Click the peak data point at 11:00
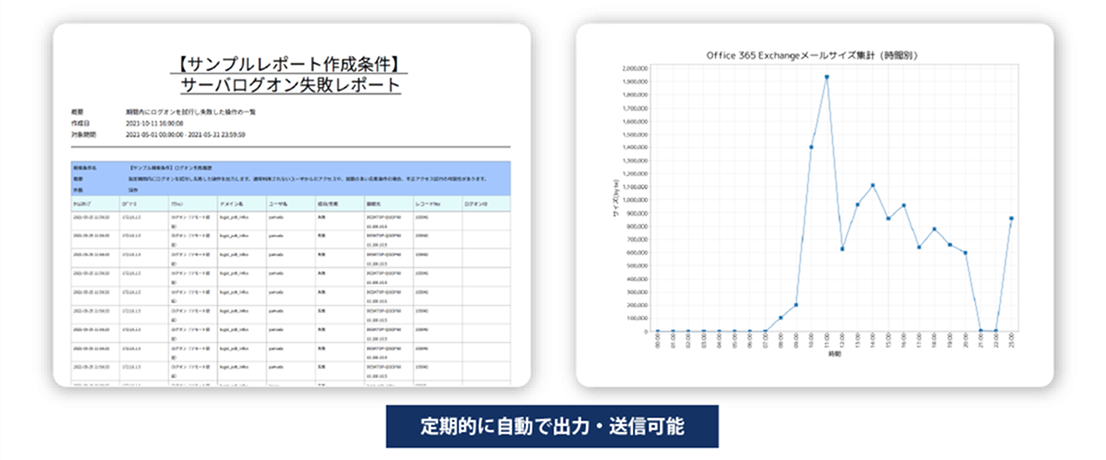 pyautogui.click(x=827, y=77)
